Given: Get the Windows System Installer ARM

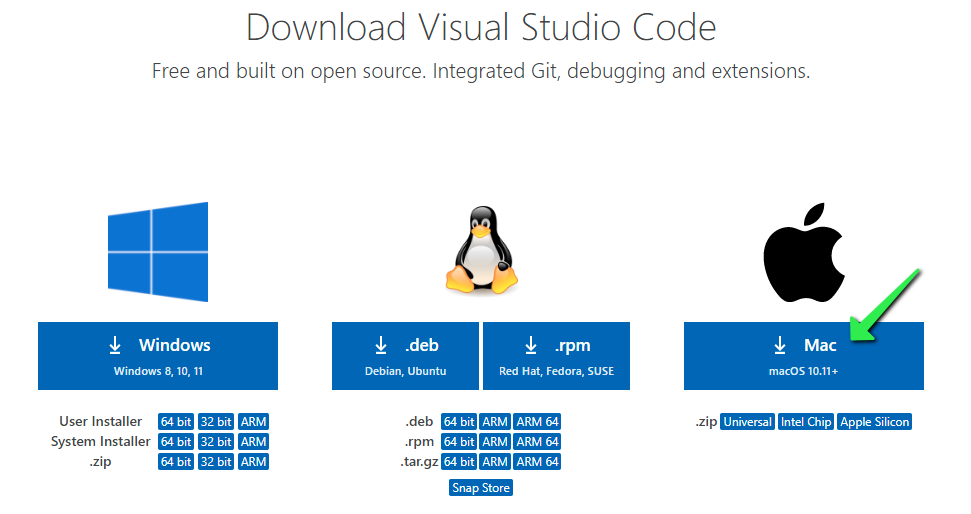Looking at the screenshot, I should point(253,442).
